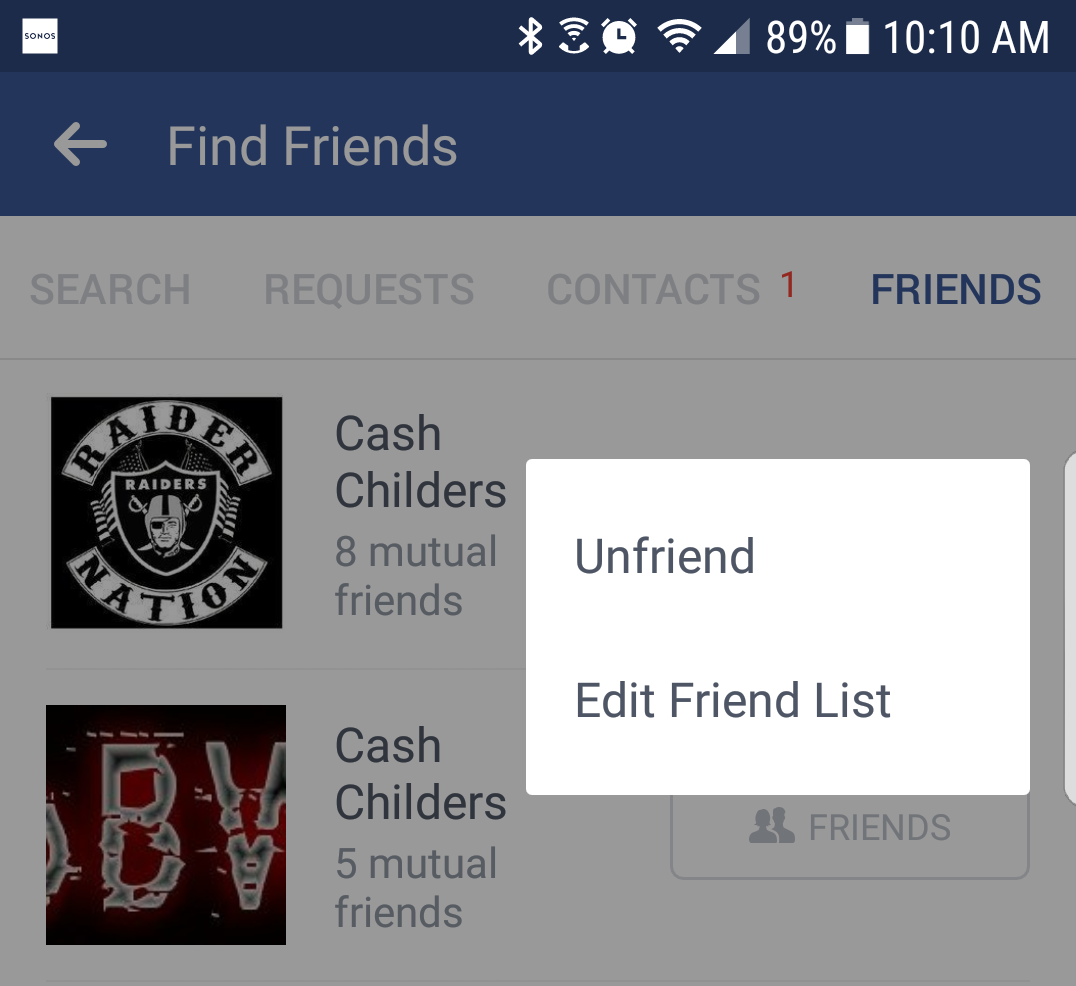Tap the screen mirroring status icon
This screenshot has width=1076, height=986.
point(572,35)
